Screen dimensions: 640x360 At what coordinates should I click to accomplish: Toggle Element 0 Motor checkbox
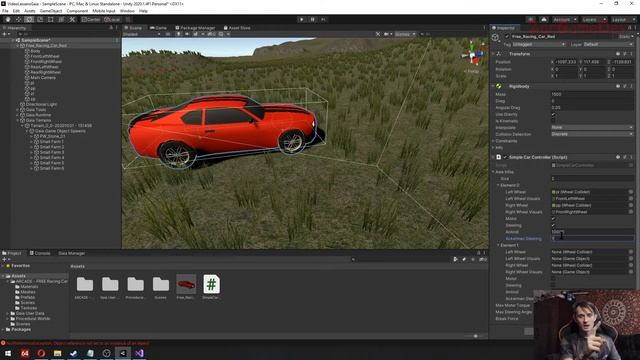[553, 218]
